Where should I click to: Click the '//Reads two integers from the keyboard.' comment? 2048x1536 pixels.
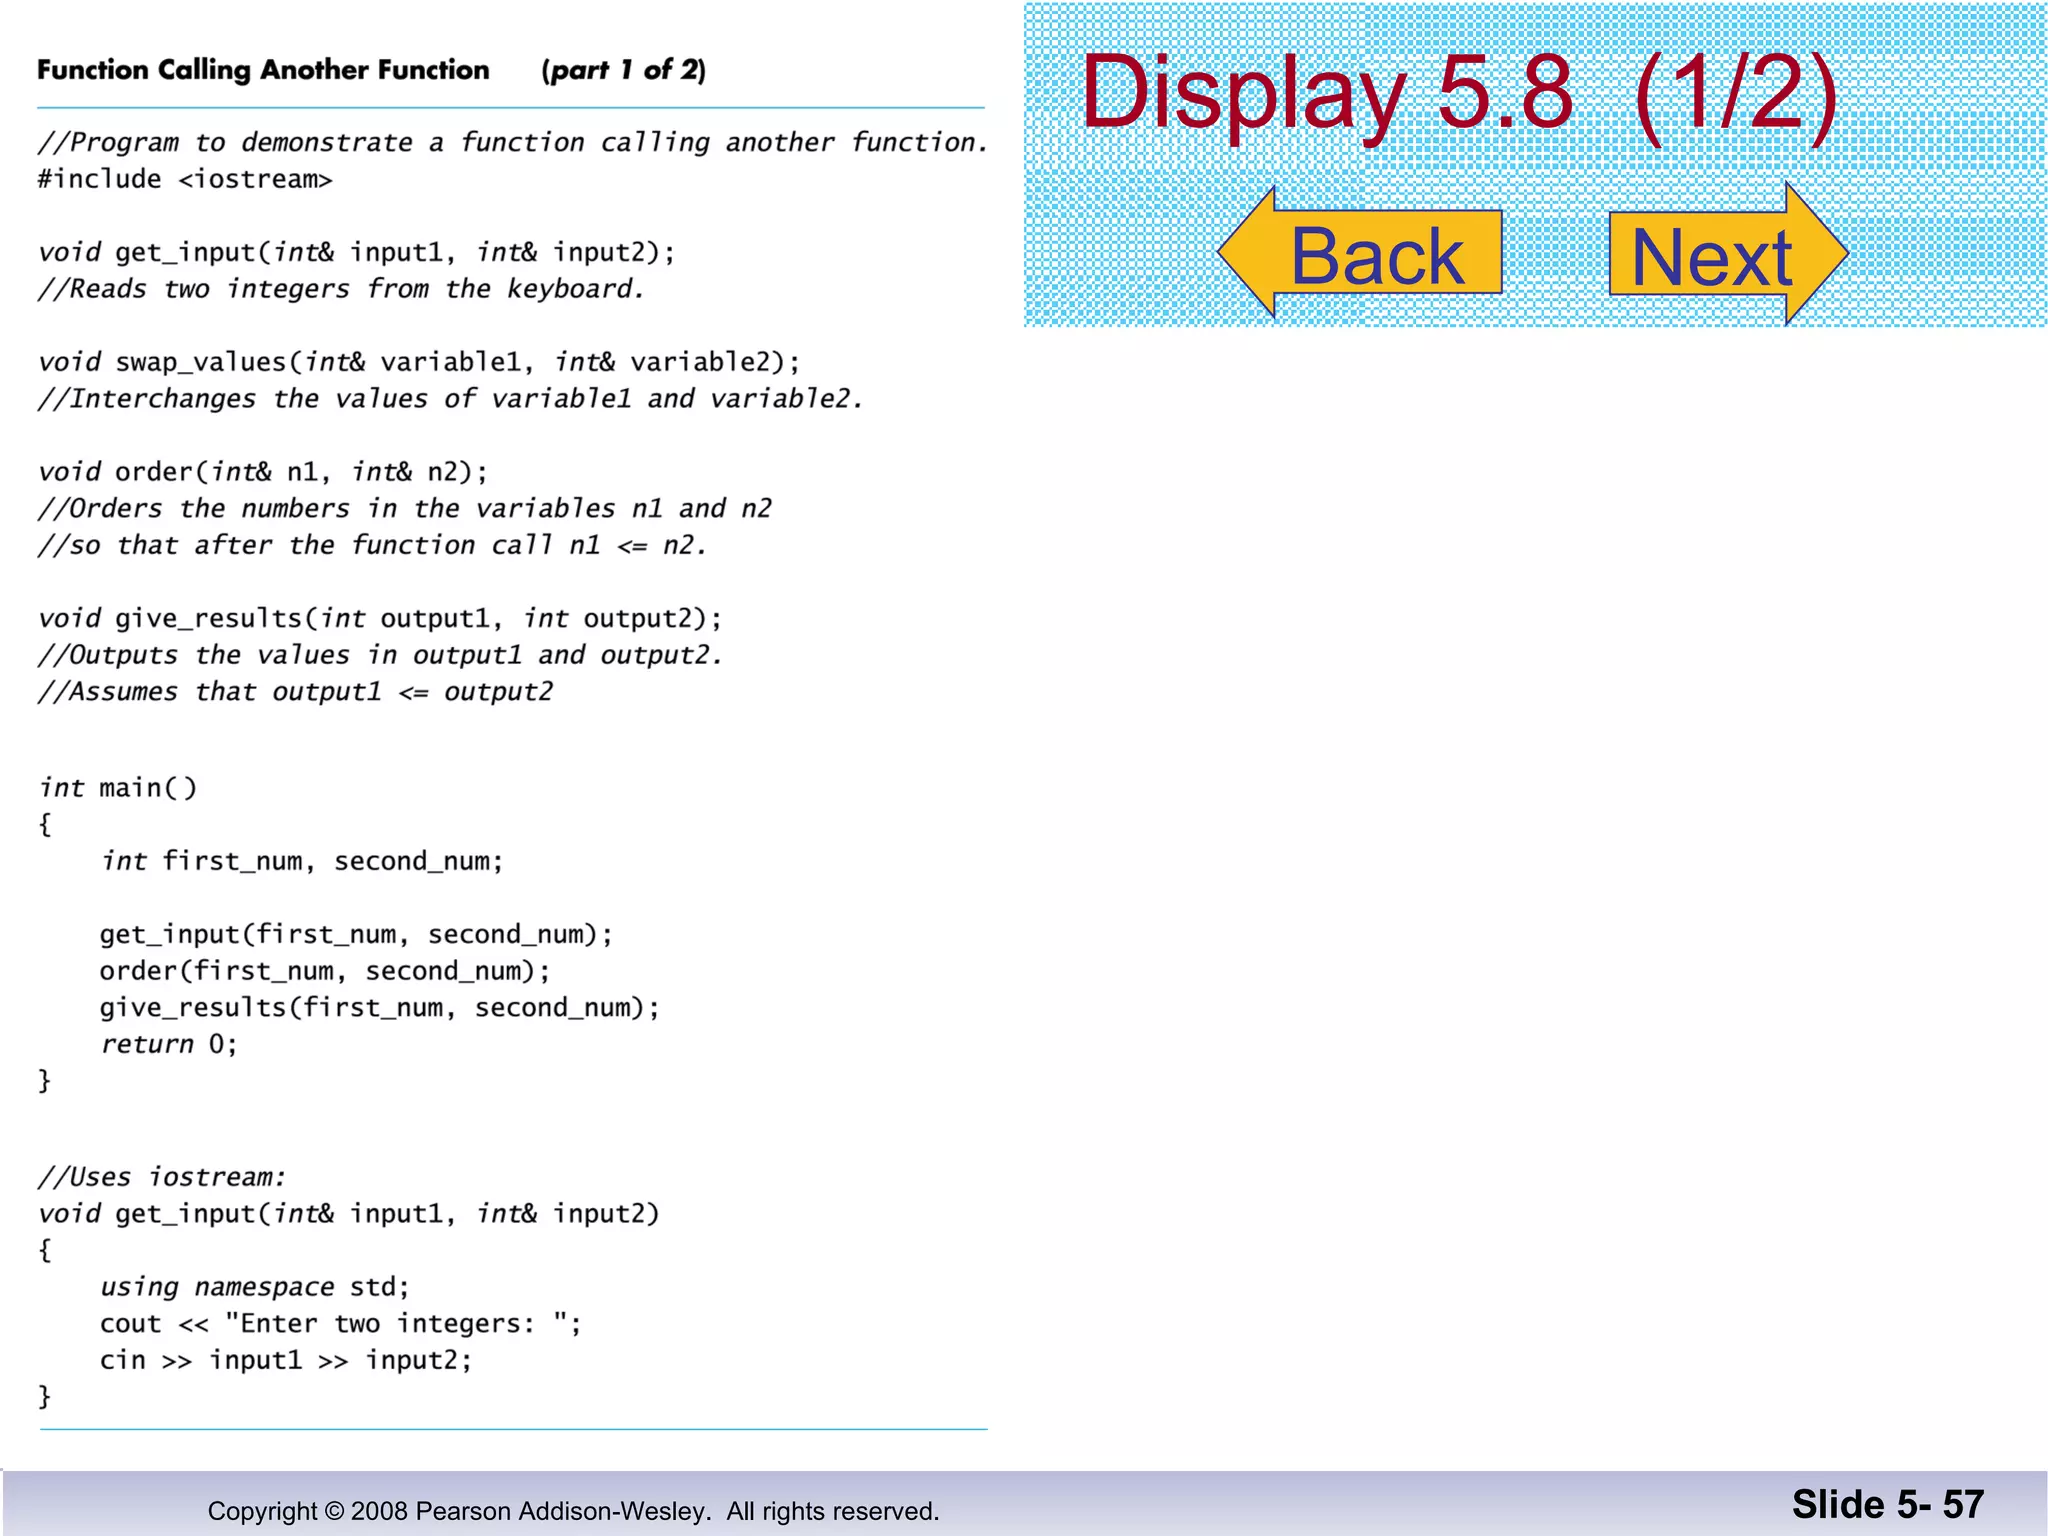click(x=341, y=289)
